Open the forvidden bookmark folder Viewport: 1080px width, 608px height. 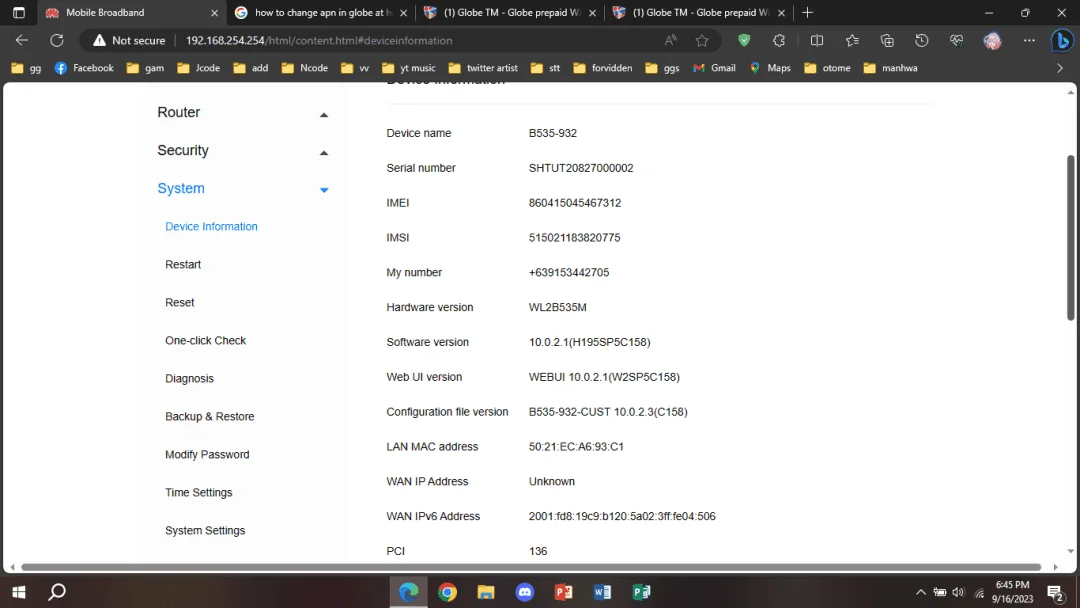coord(603,68)
